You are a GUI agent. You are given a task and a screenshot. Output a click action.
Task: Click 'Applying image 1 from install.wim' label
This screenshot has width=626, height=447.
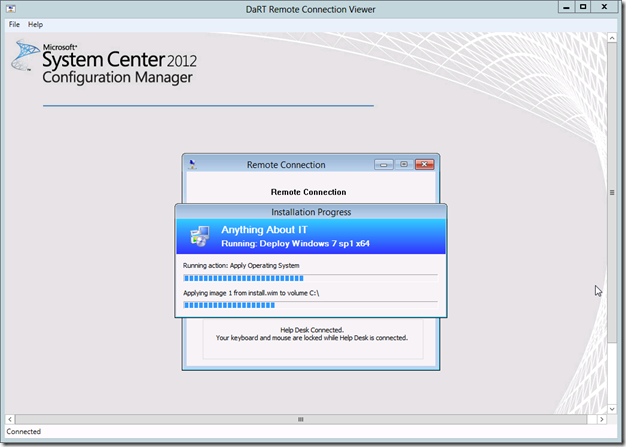point(251,293)
